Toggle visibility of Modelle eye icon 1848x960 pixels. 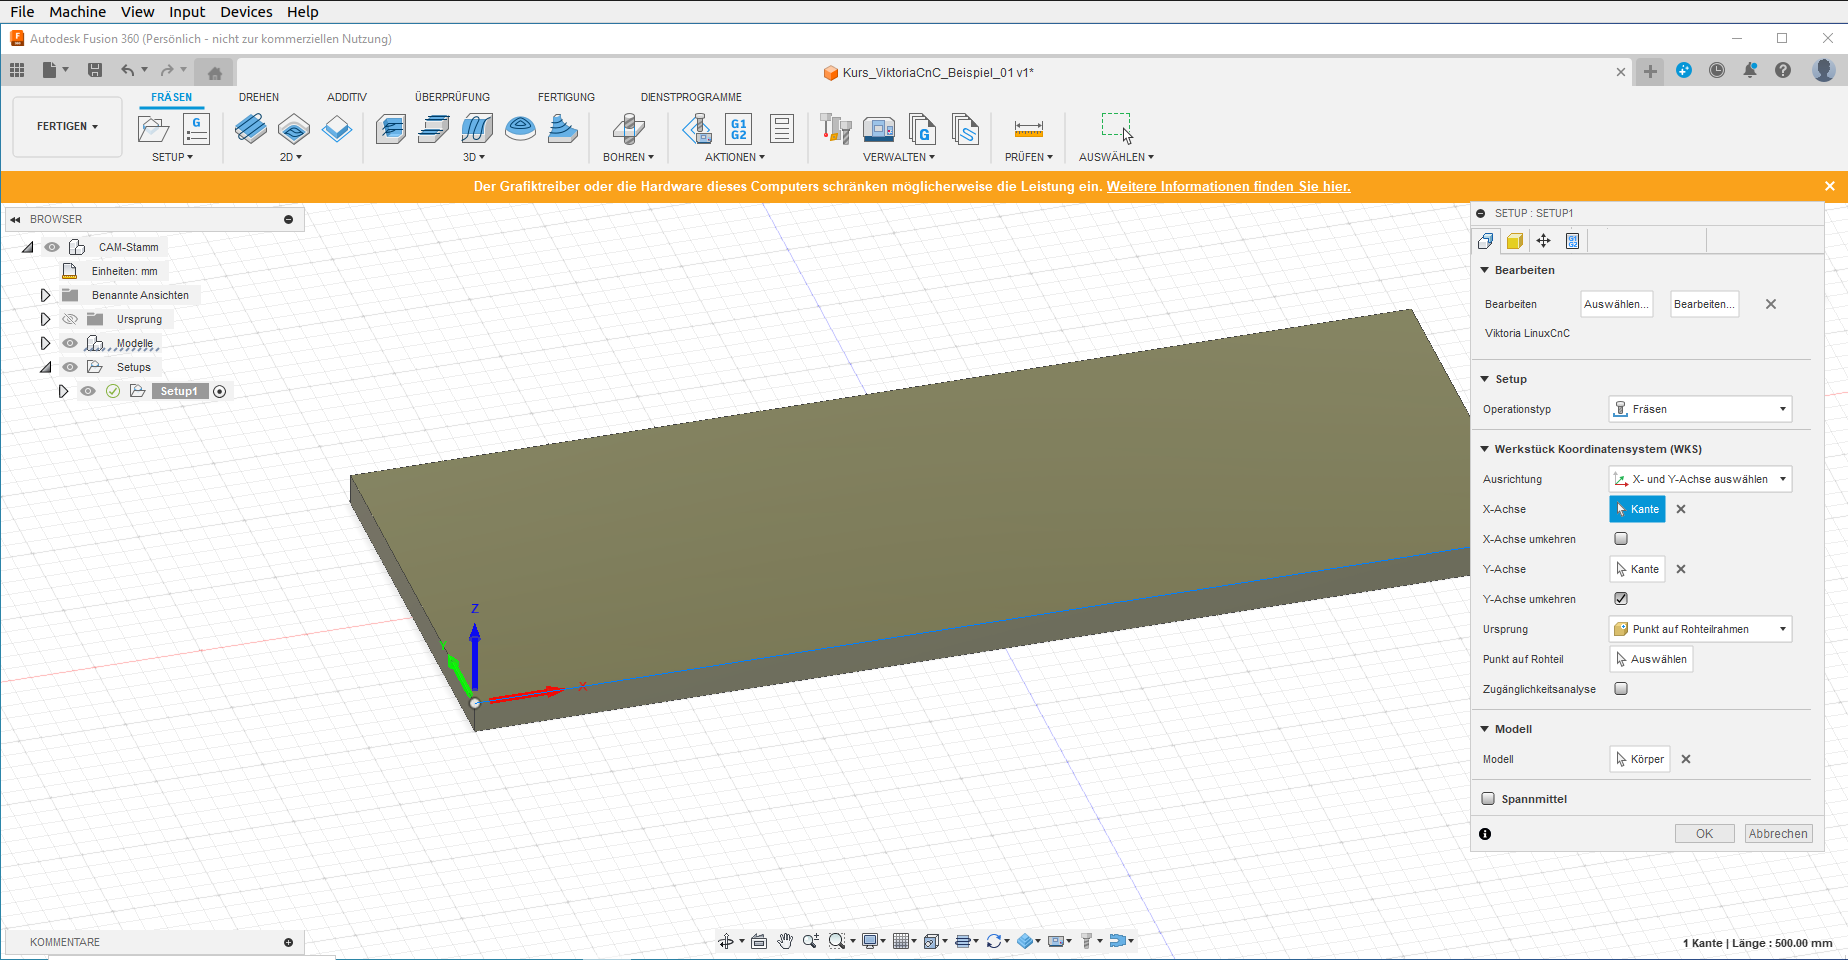coord(70,343)
